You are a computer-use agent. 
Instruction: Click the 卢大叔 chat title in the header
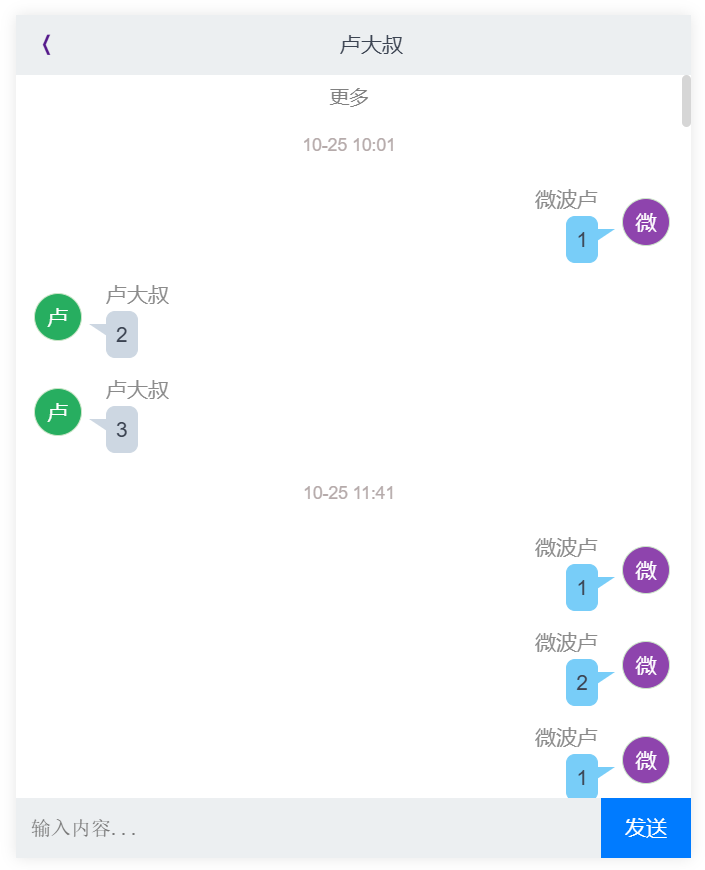pos(371,45)
